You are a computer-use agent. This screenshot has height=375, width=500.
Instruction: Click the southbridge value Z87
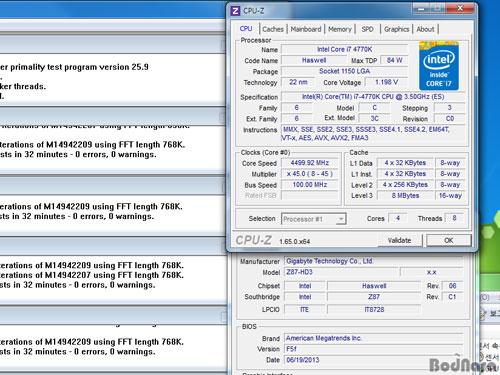(x=374, y=297)
